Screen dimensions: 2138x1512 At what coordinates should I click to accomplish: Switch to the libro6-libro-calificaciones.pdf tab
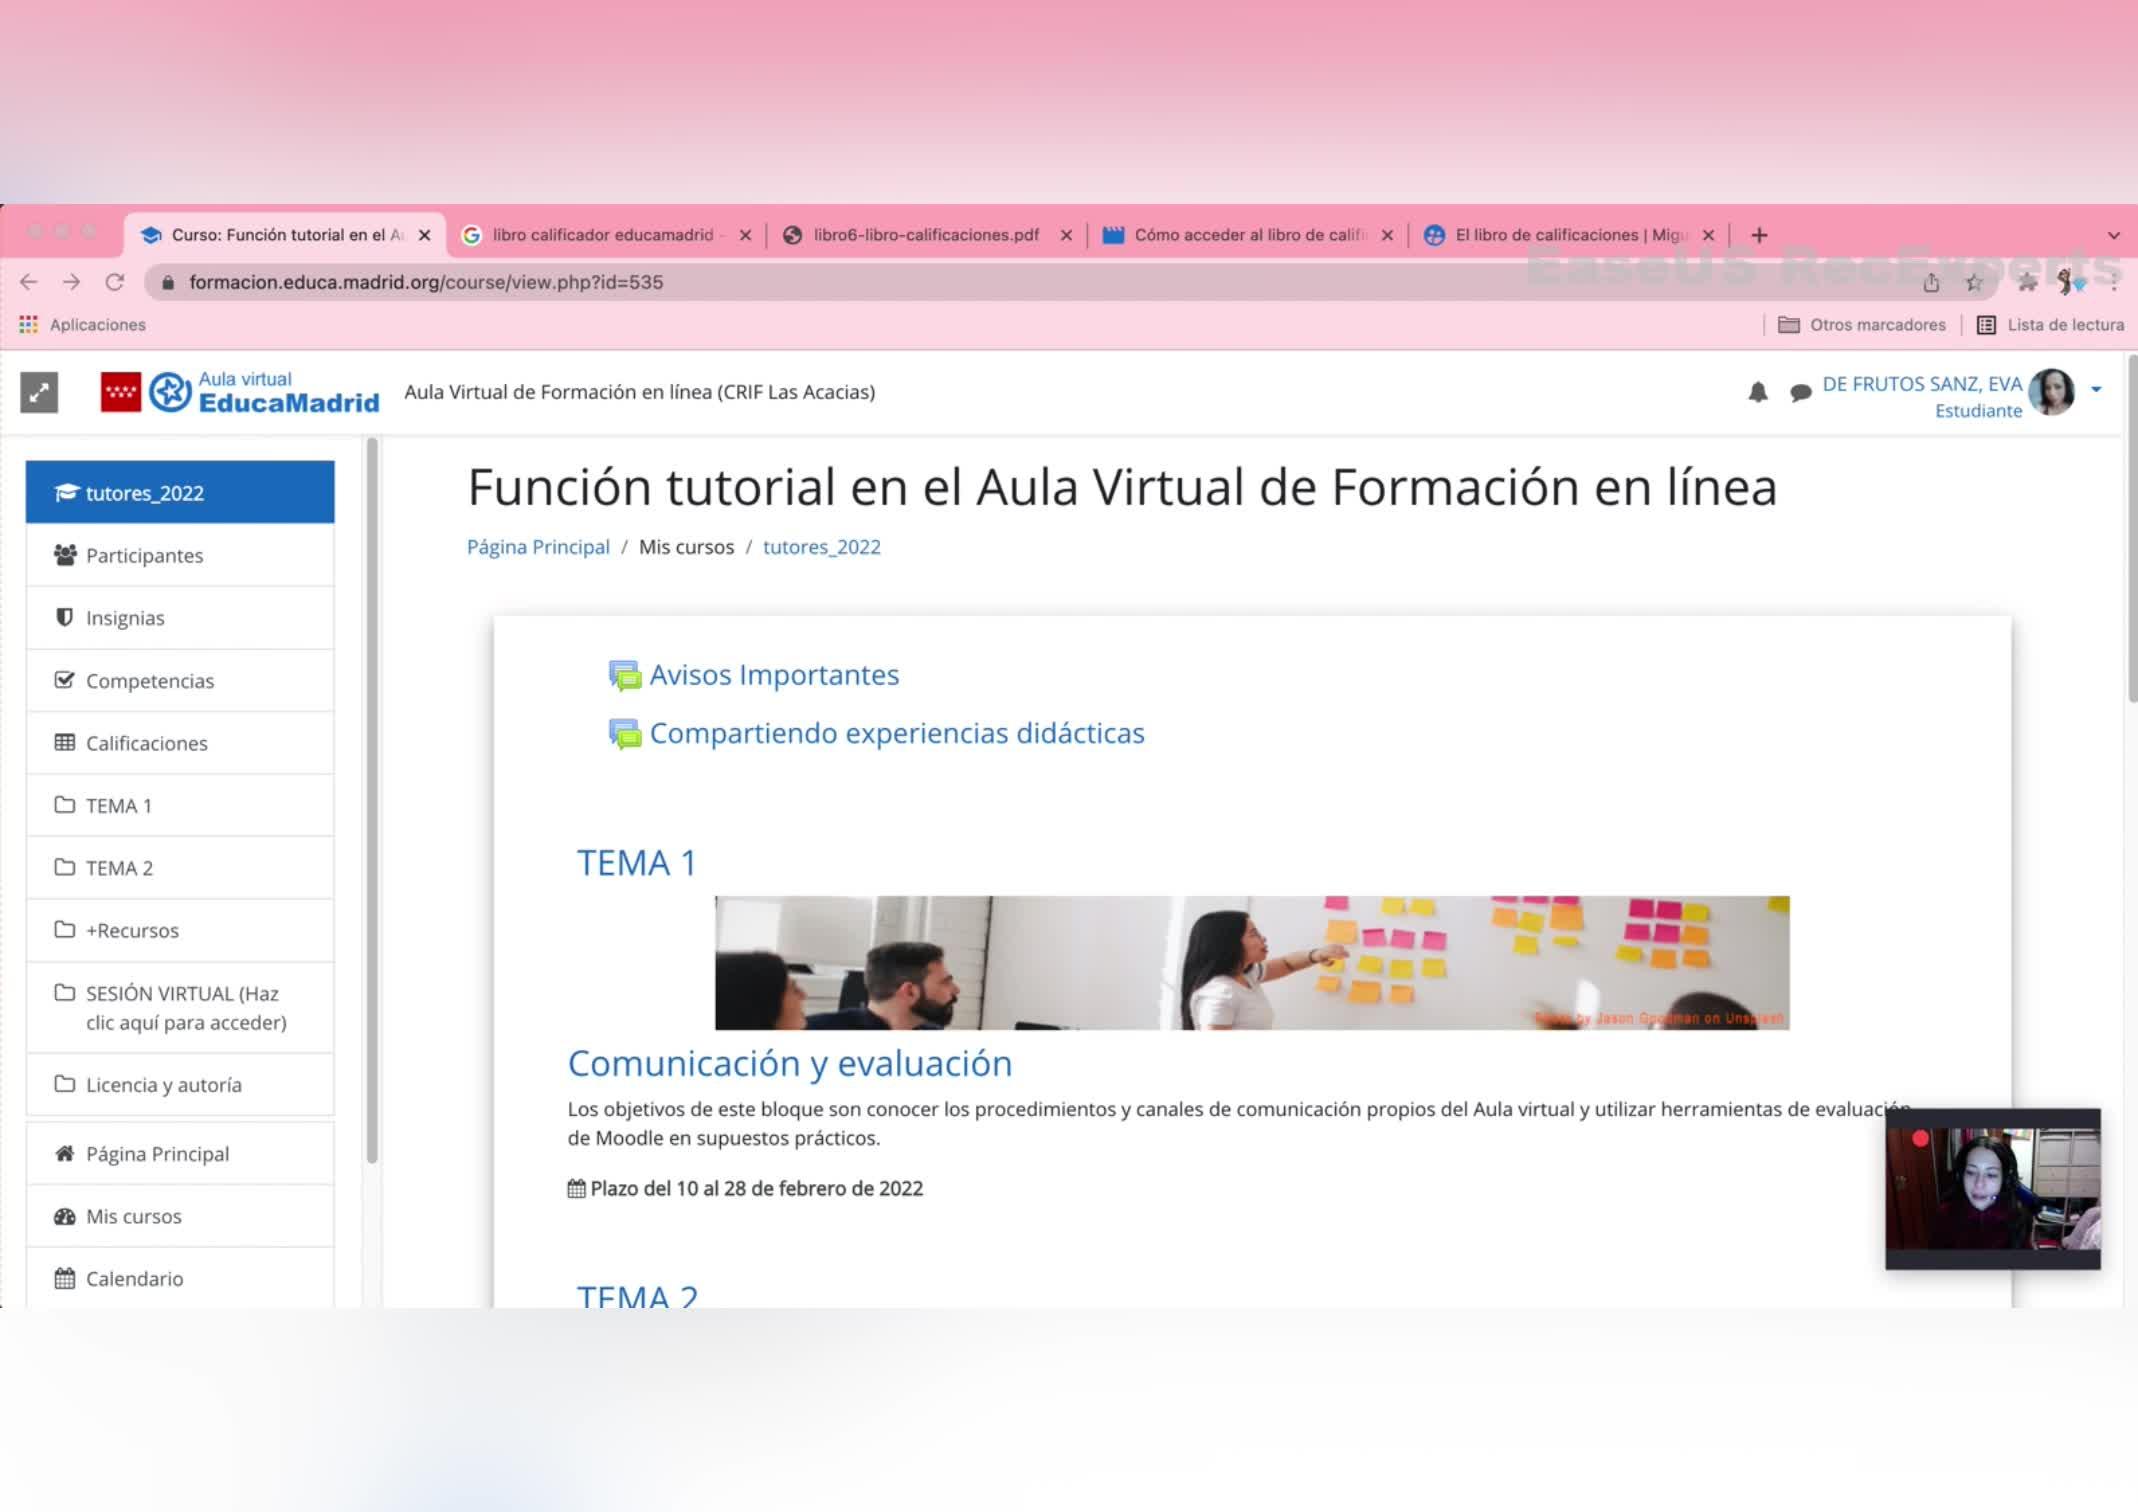925,235
